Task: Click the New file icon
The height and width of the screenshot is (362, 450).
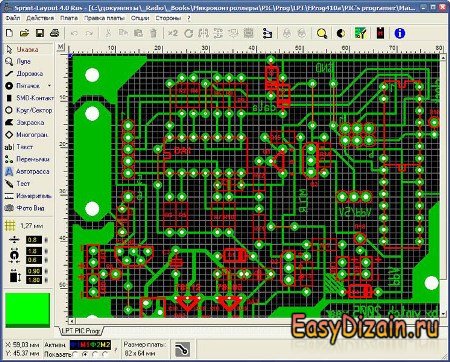Action: 10,33
